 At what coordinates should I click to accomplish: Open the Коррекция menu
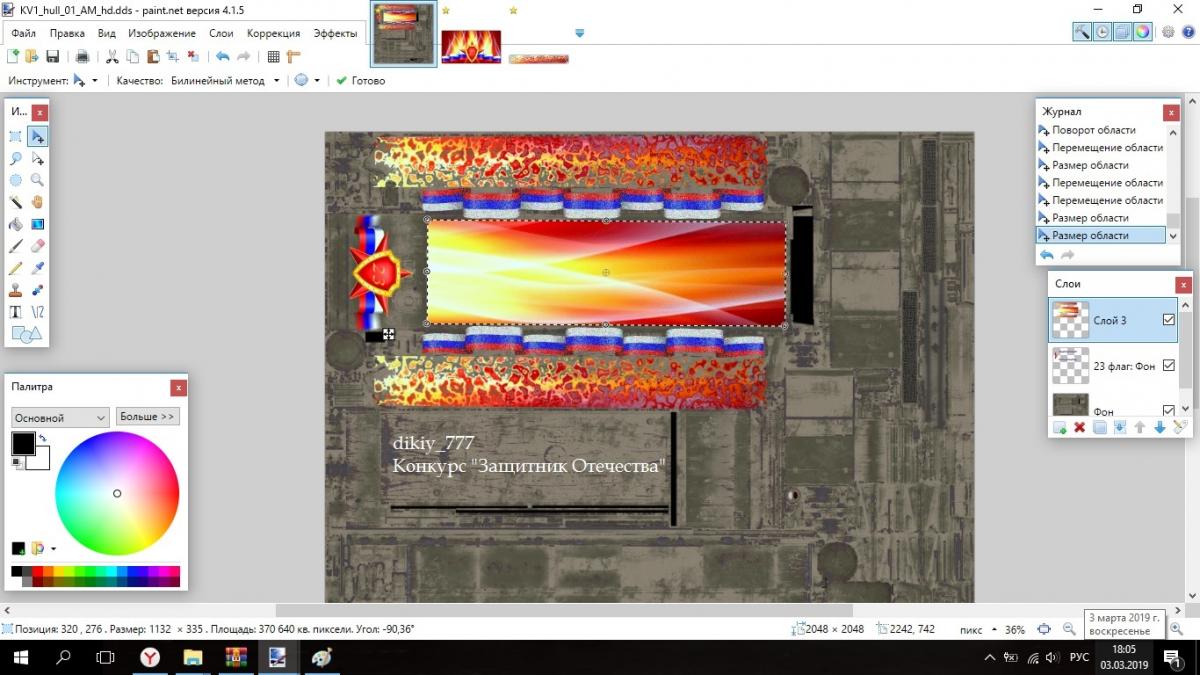point(273,33)
